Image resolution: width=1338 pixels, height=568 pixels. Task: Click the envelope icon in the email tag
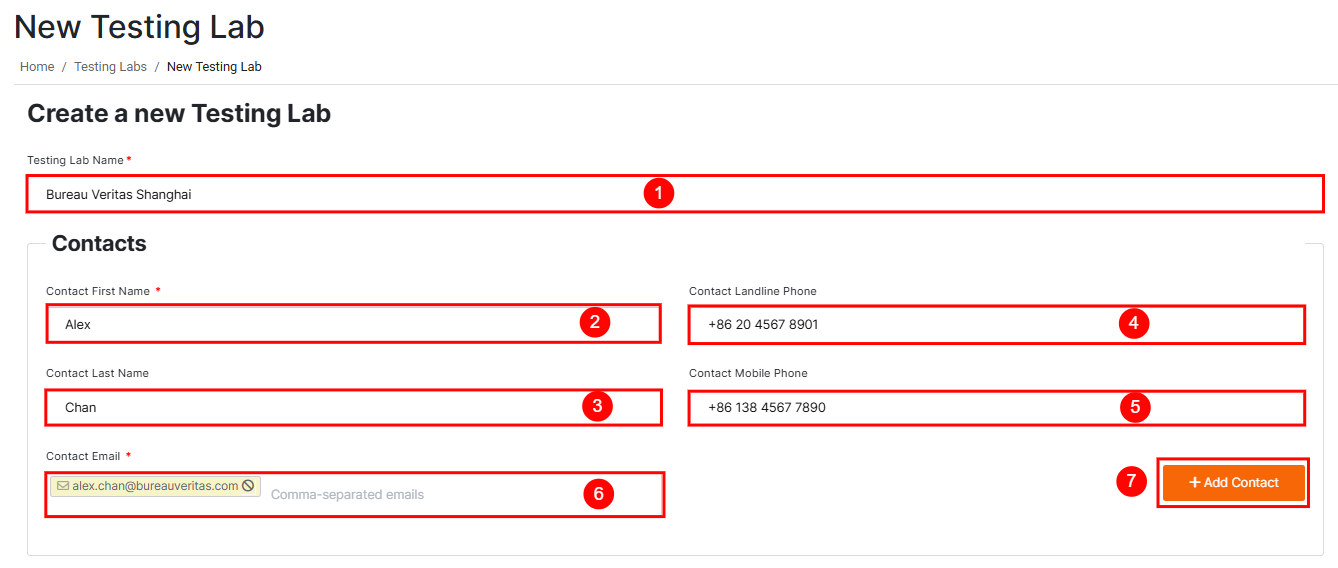point(63,486)
